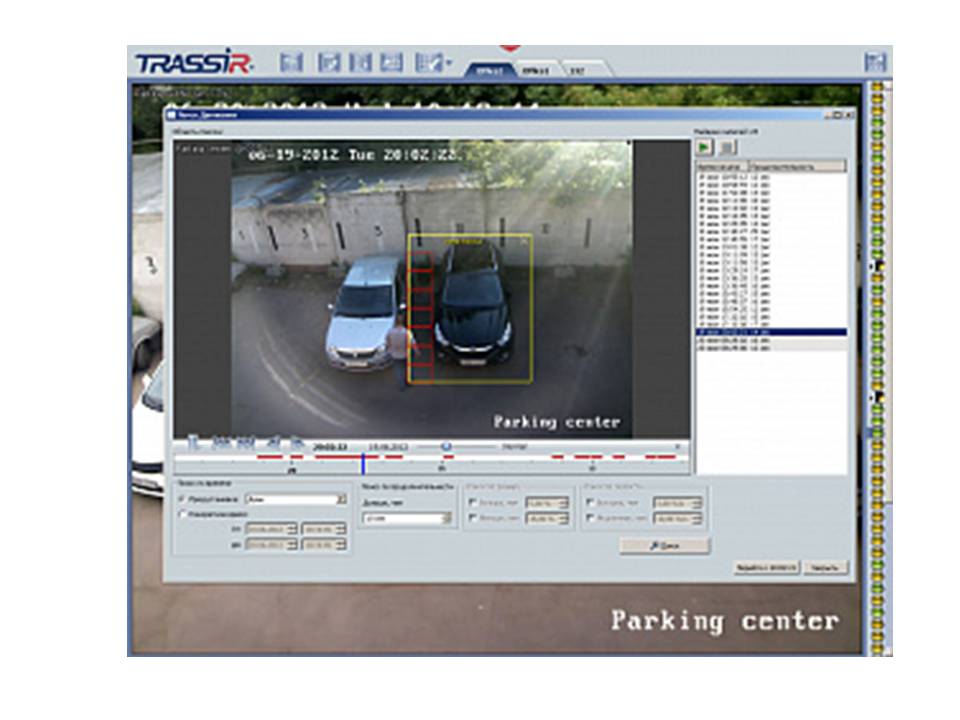Click the lower date field in the first settings group
The image size is (960, 720).
click(x=271, y=544)
